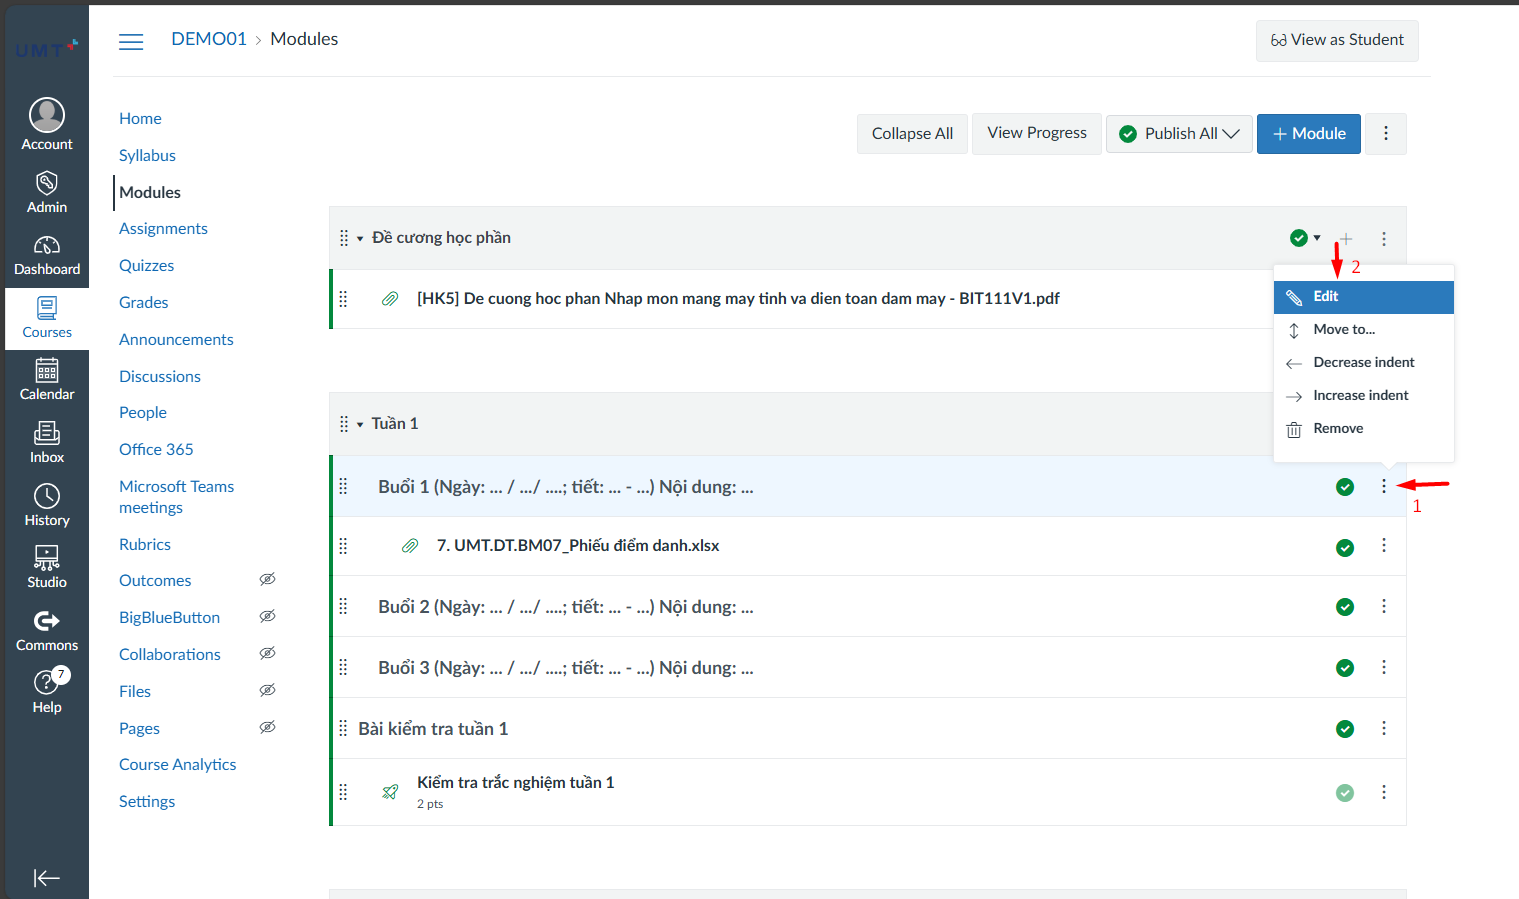
Task: Open the History navigation icon
Action: coord(46,505)
